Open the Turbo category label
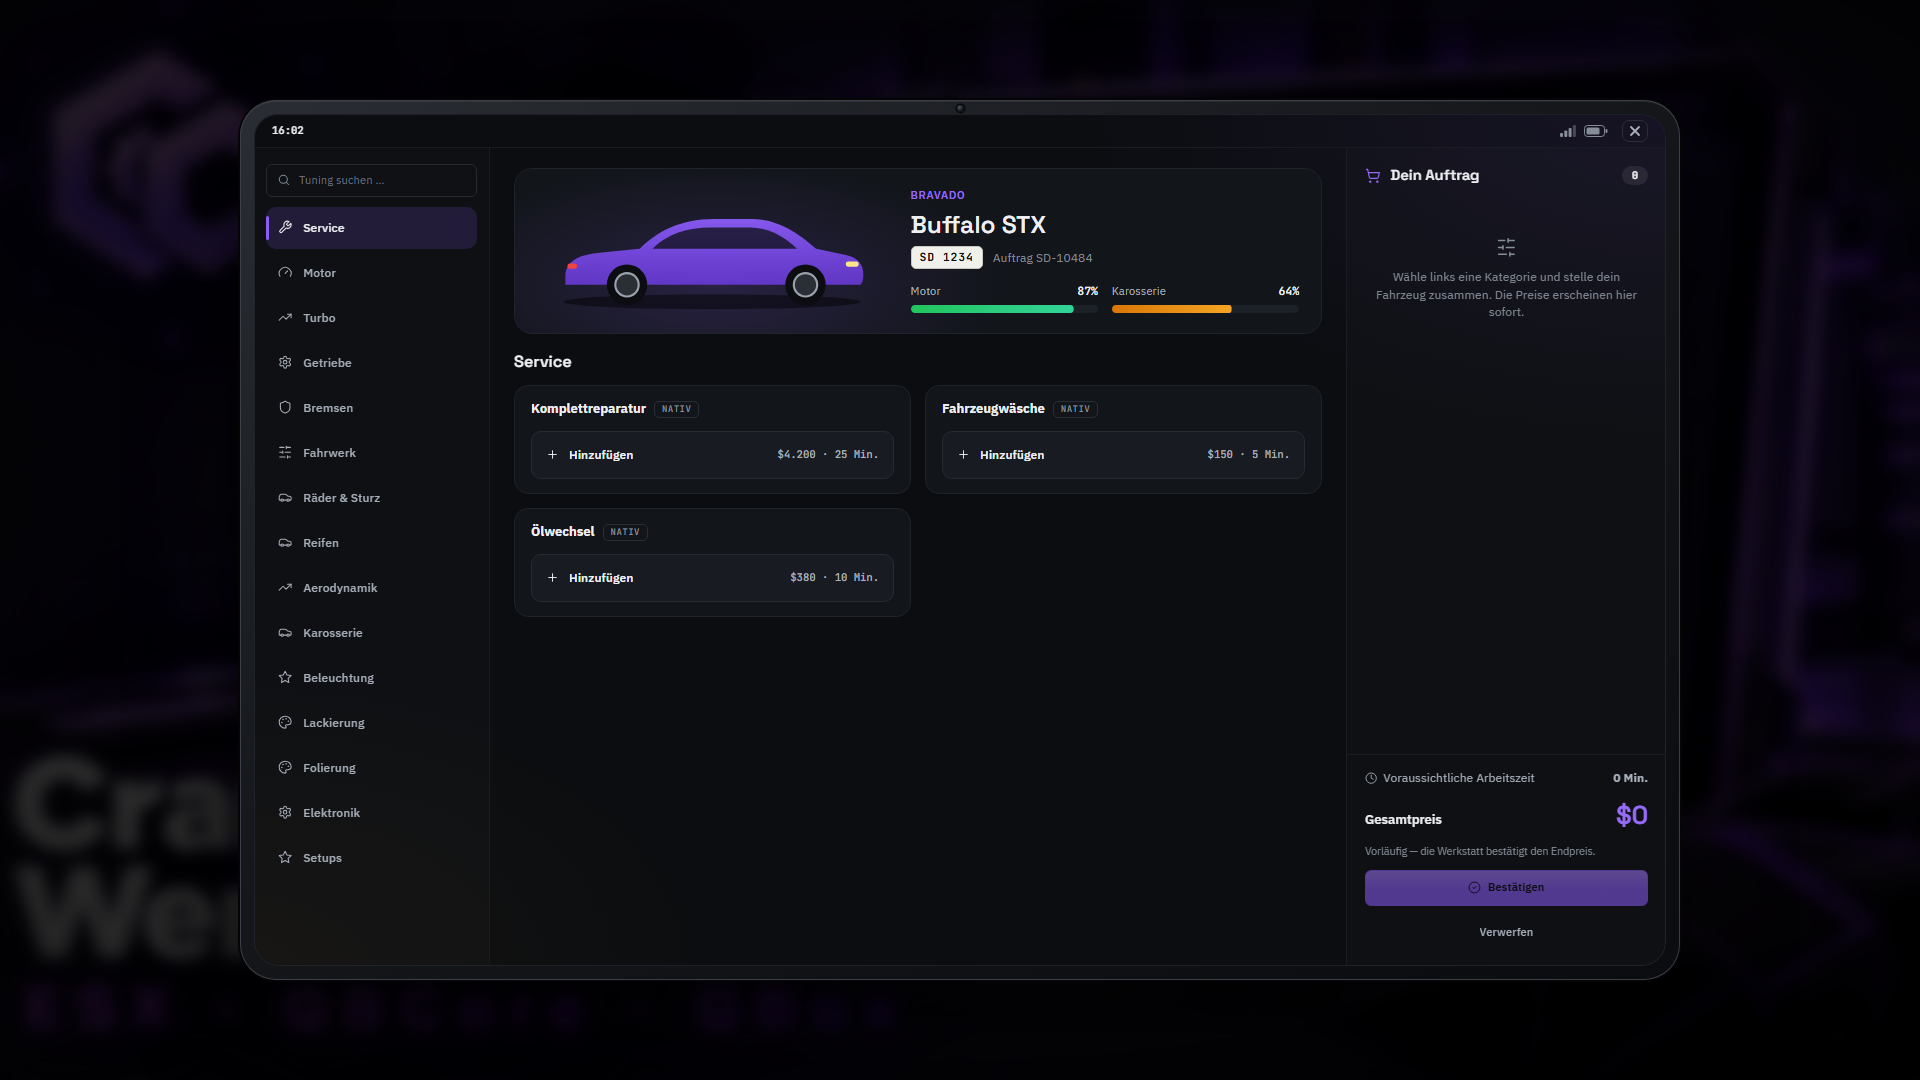Image resolution: width=1920 pixels, height=1080 pixels. (319, 318)
